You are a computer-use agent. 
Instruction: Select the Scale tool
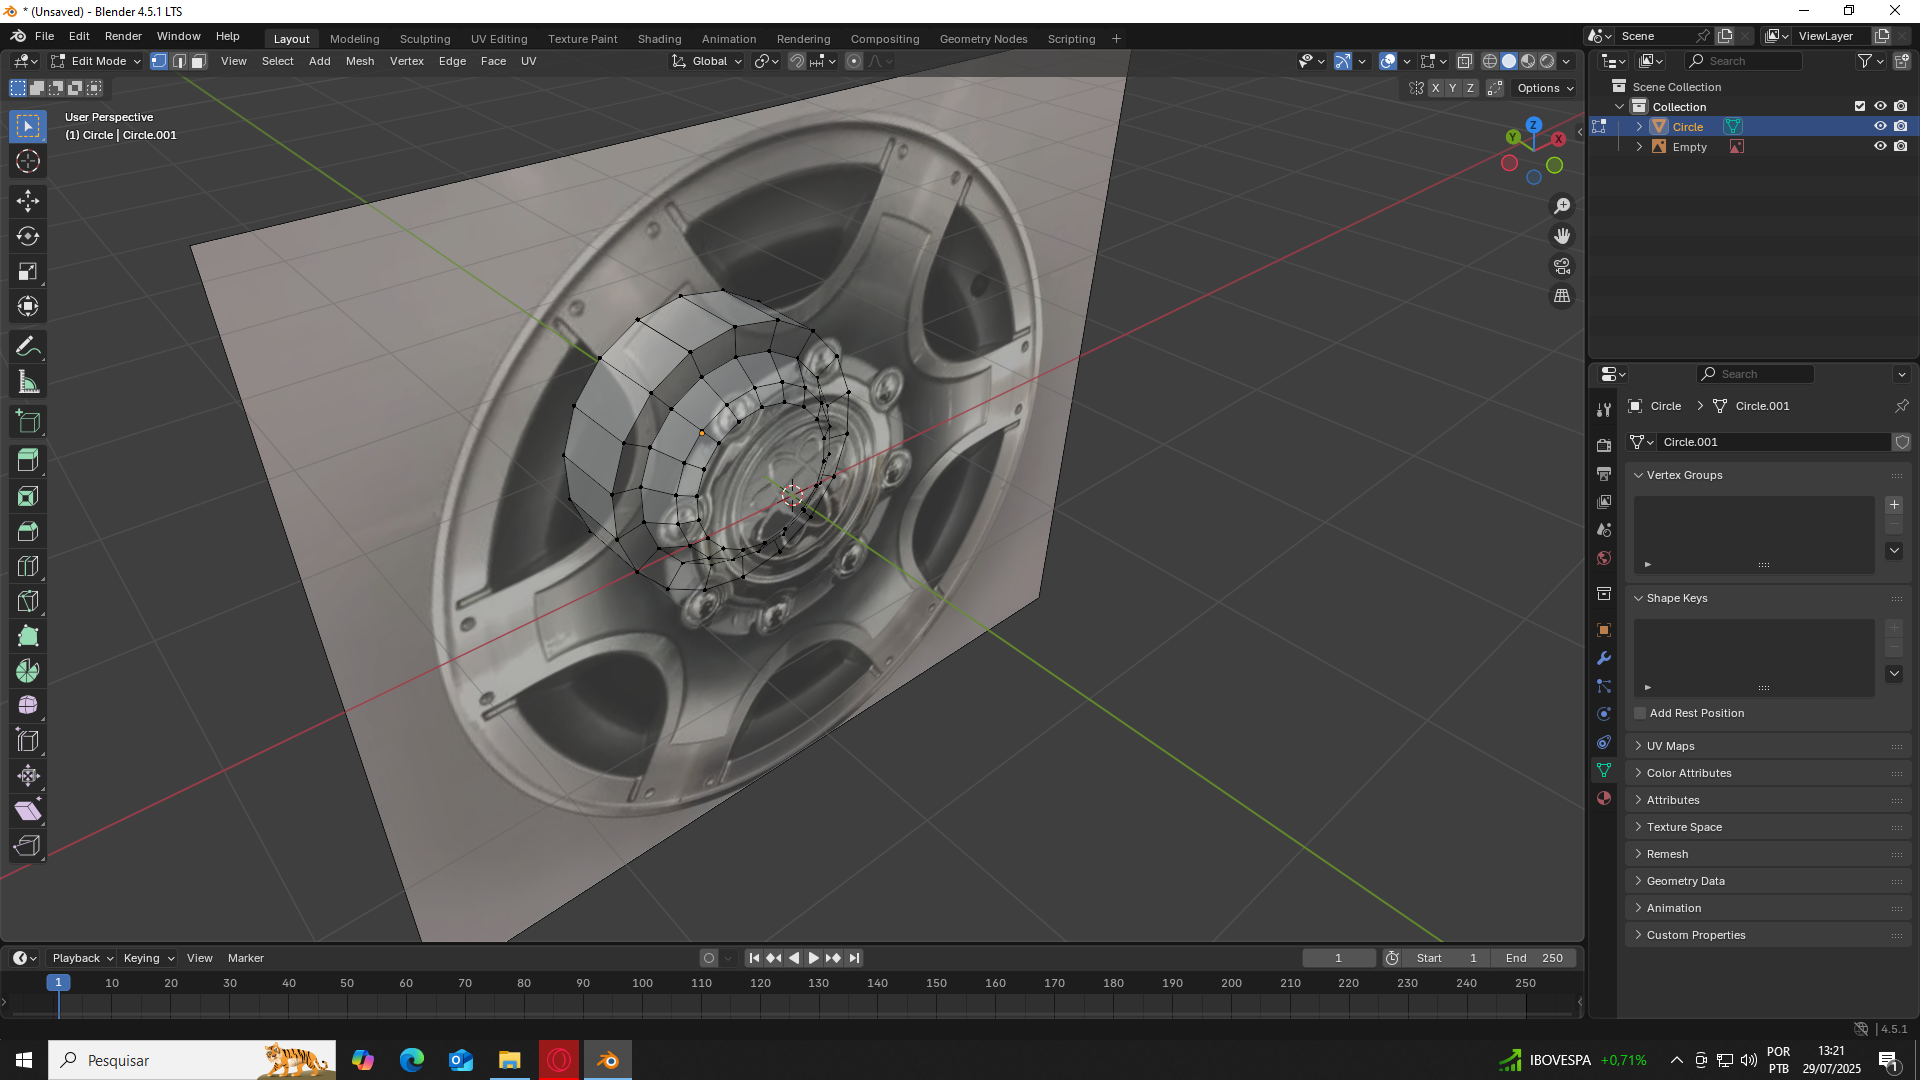tap(28, 271)
